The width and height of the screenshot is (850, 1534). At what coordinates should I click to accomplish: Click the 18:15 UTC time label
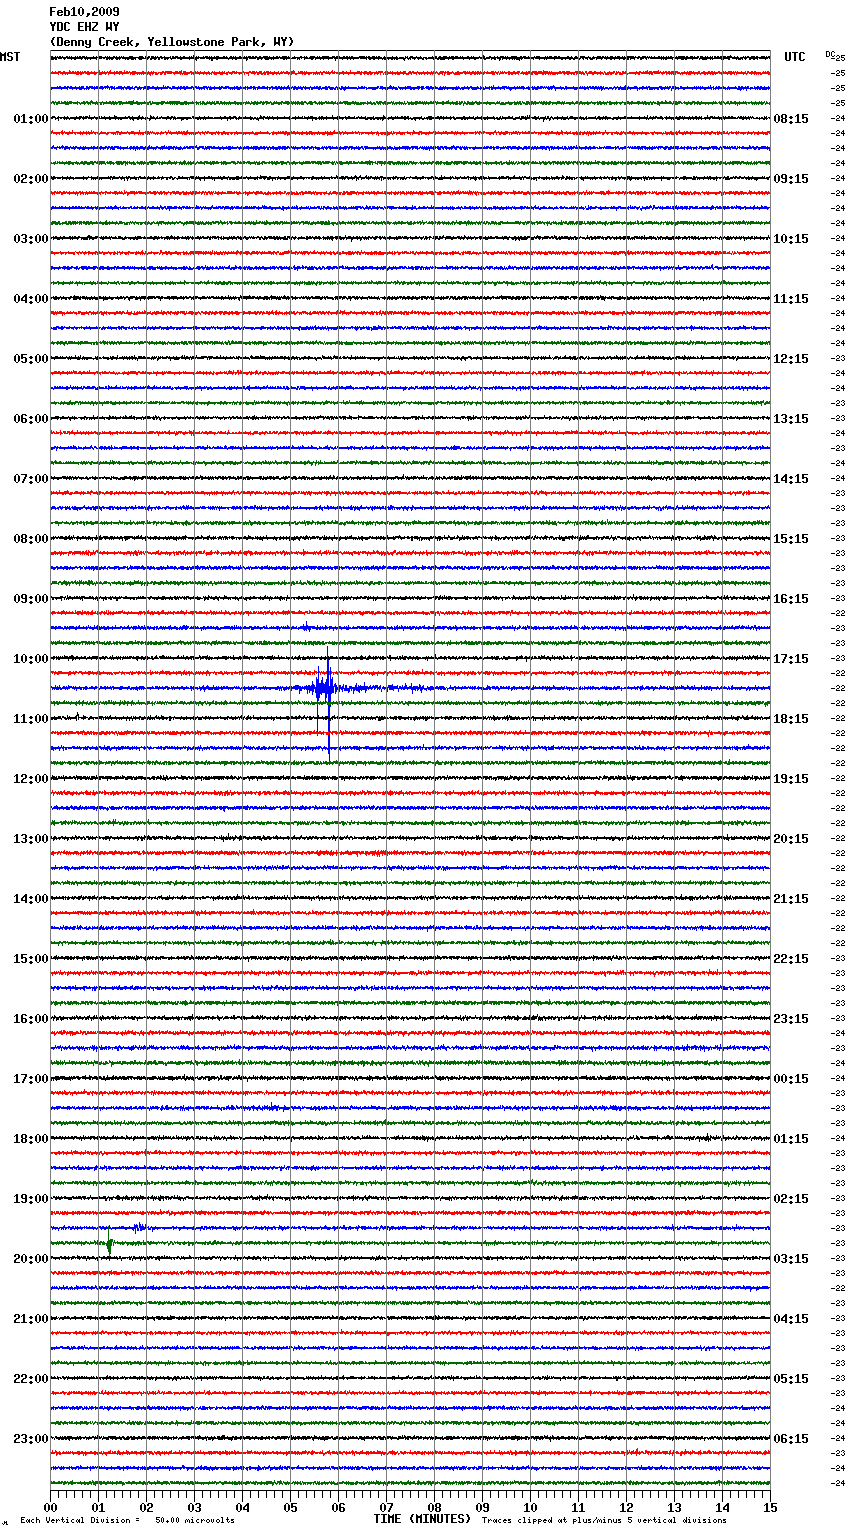click(791, 719)
